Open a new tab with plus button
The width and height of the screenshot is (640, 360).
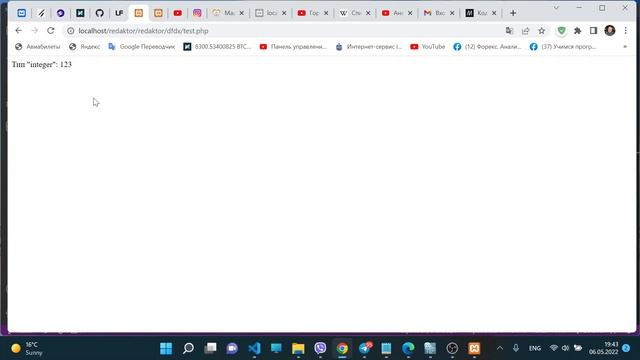[513, 13]
